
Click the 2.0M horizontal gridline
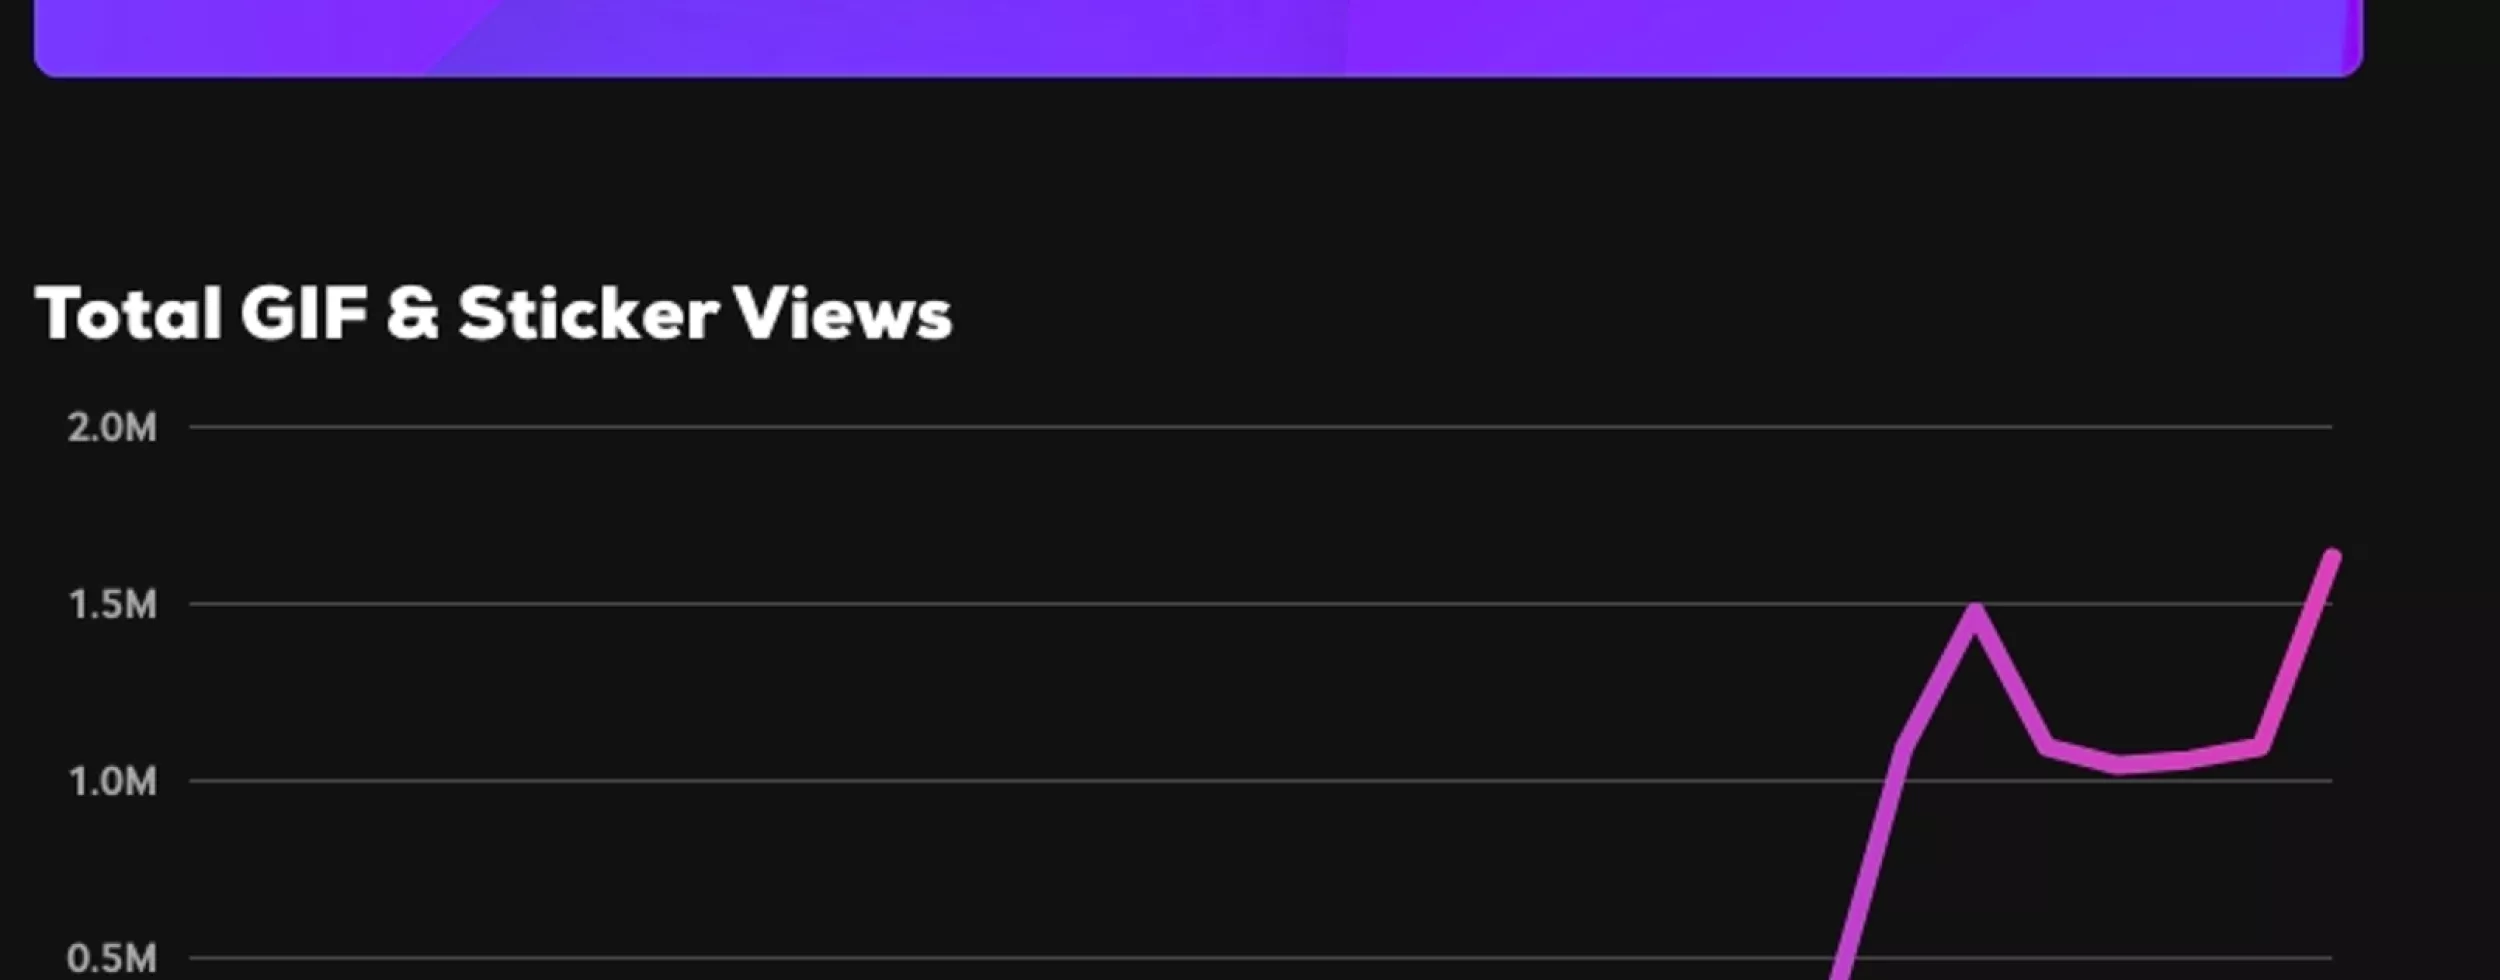1000,427
